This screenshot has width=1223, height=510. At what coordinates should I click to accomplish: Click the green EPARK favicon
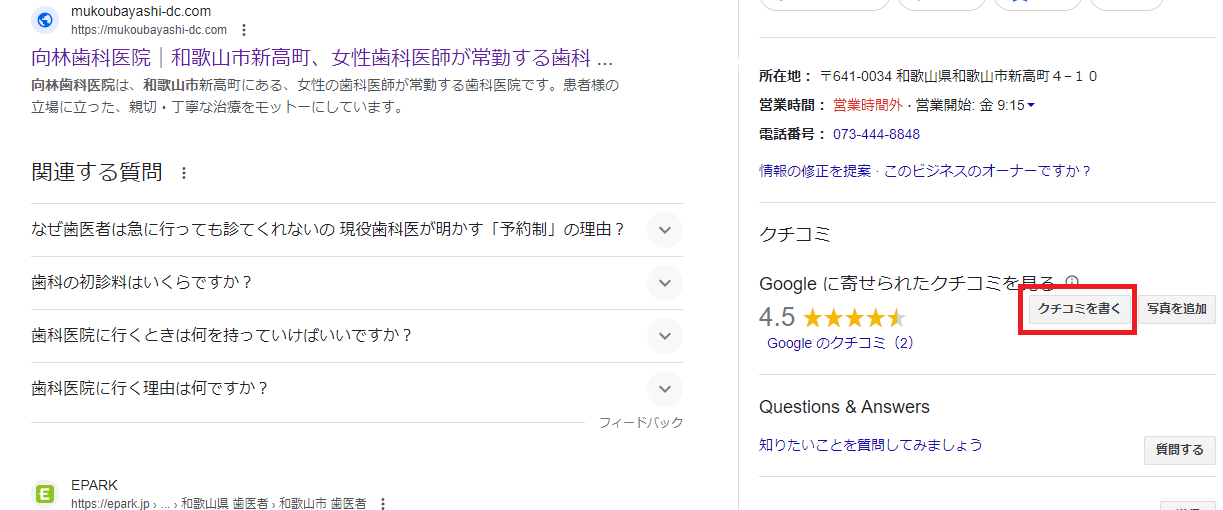(45, 493)
